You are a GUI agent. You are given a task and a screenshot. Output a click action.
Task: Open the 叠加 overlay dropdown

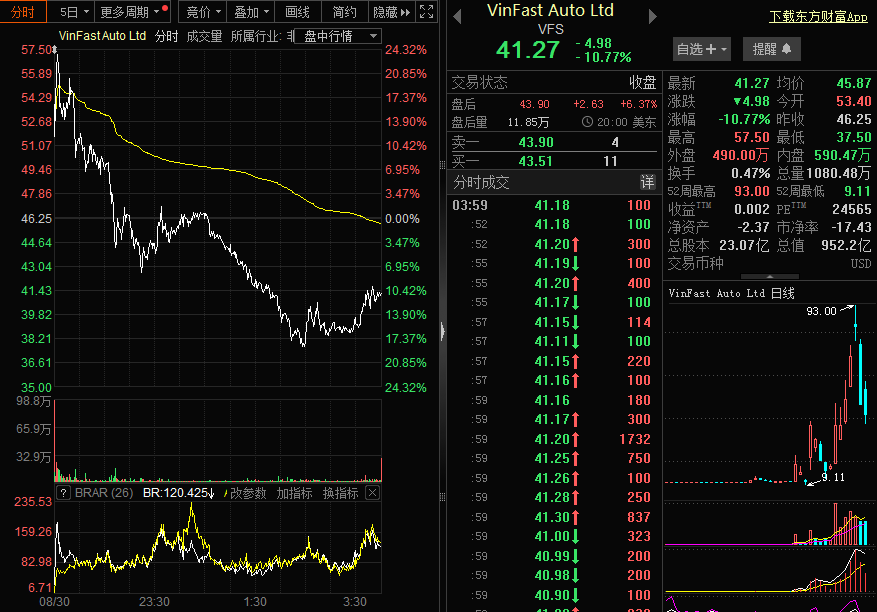[251, 12]
